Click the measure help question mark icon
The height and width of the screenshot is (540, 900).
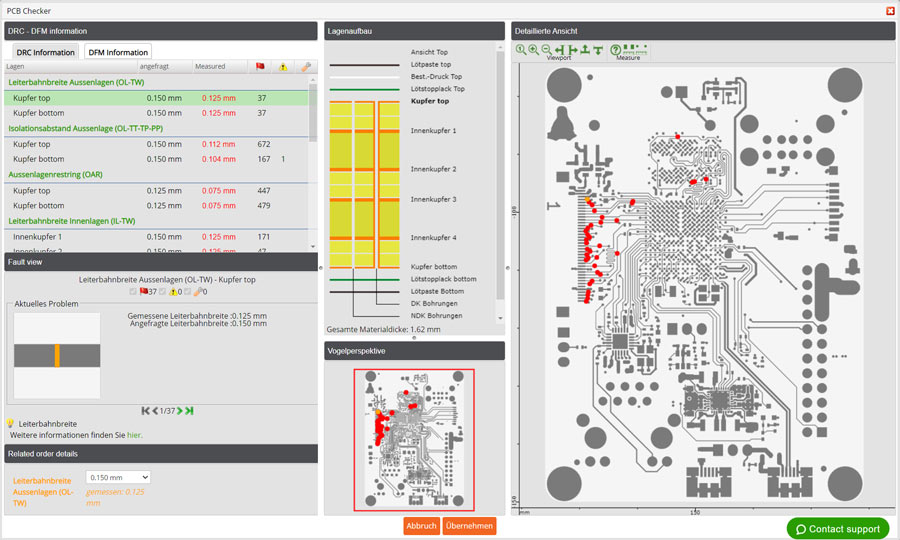point(615,49)
